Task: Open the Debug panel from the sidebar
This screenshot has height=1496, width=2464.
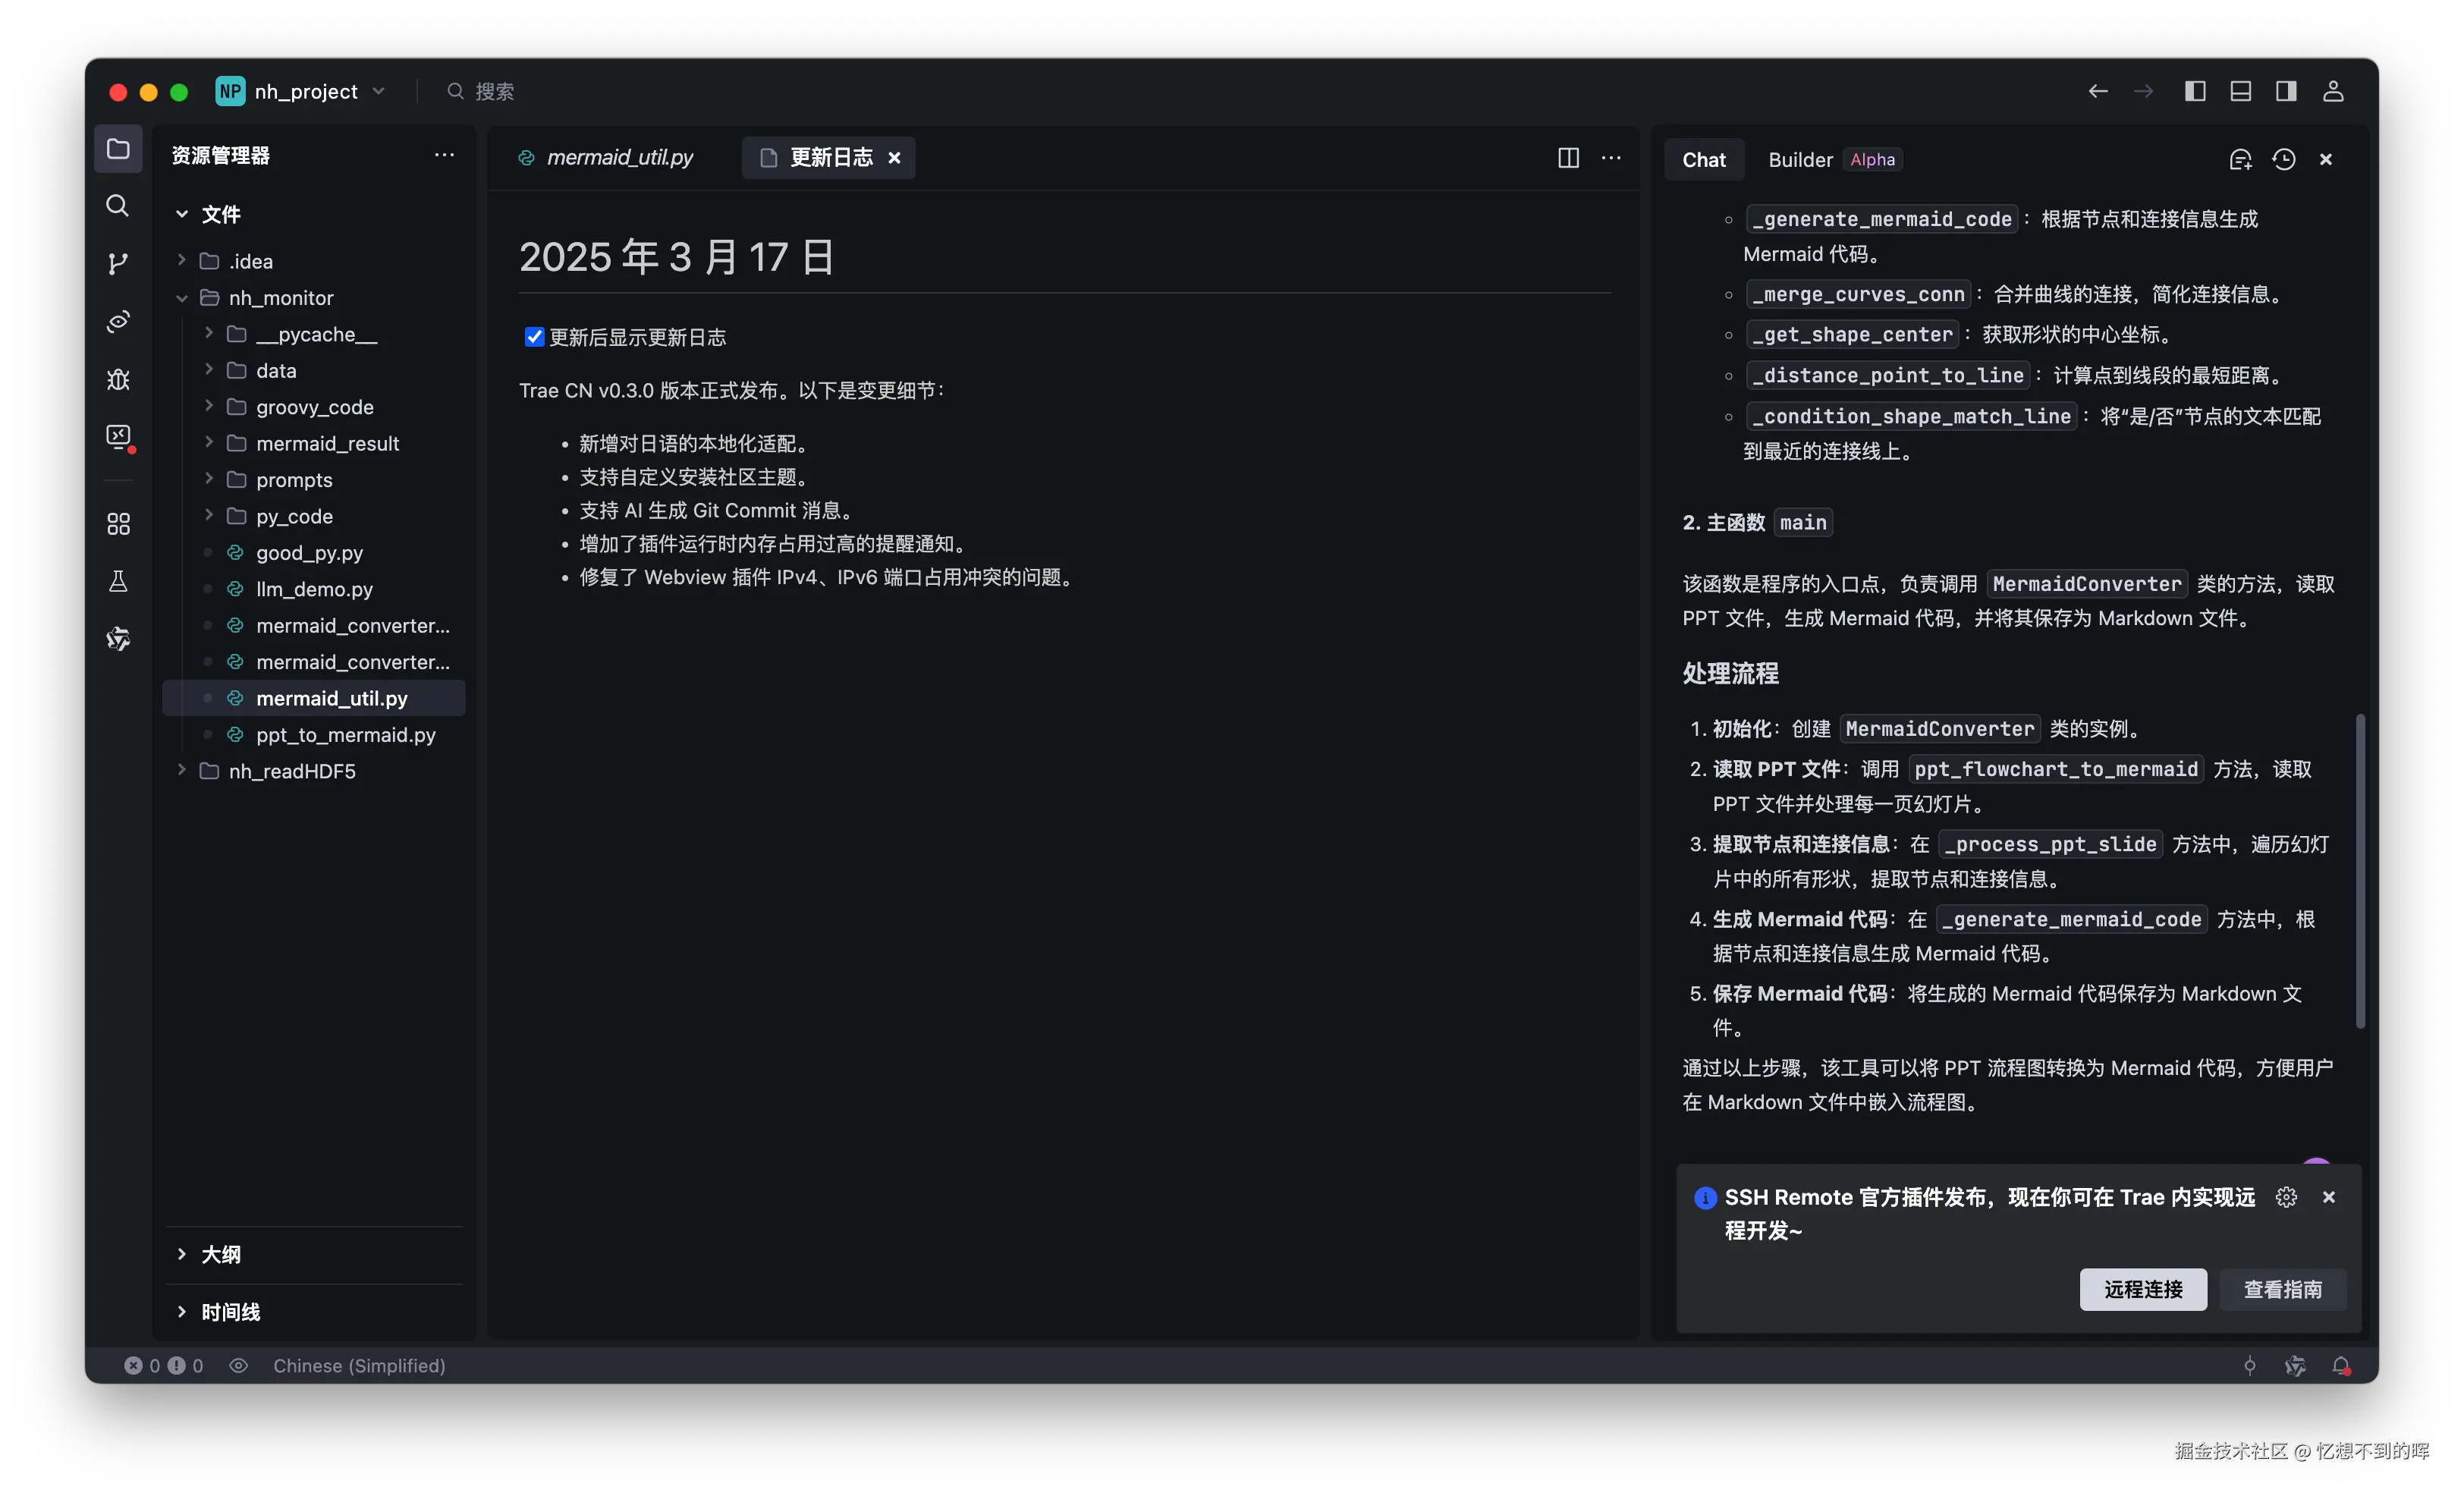Action: click(x=118, y=380)
